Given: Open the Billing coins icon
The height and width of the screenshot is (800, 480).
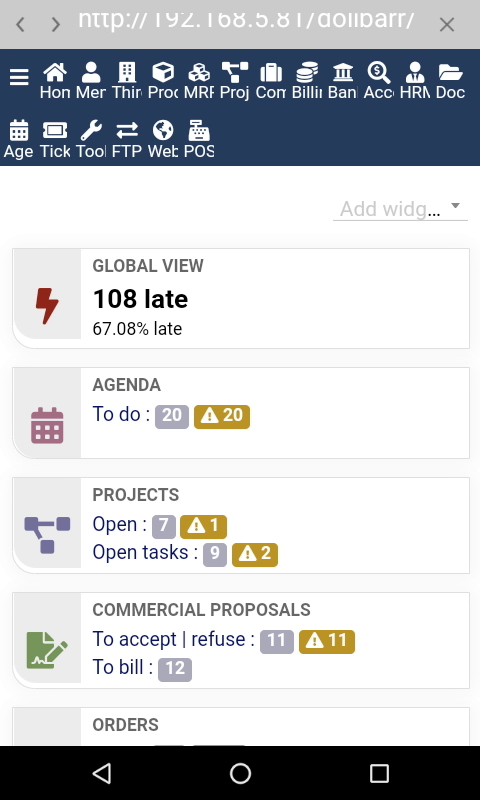Looking at the screenshot, I should point(307,73).
